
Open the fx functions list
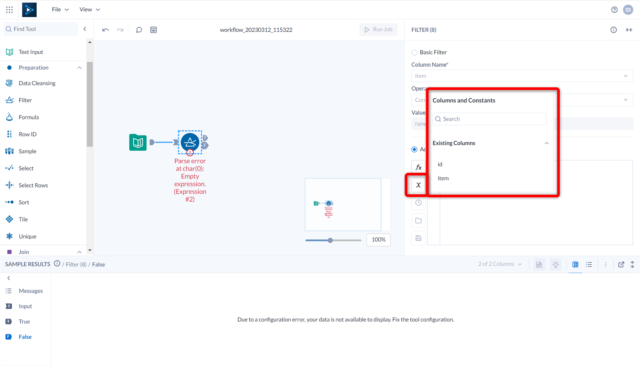pyautogui.click(x=418, y=167)
